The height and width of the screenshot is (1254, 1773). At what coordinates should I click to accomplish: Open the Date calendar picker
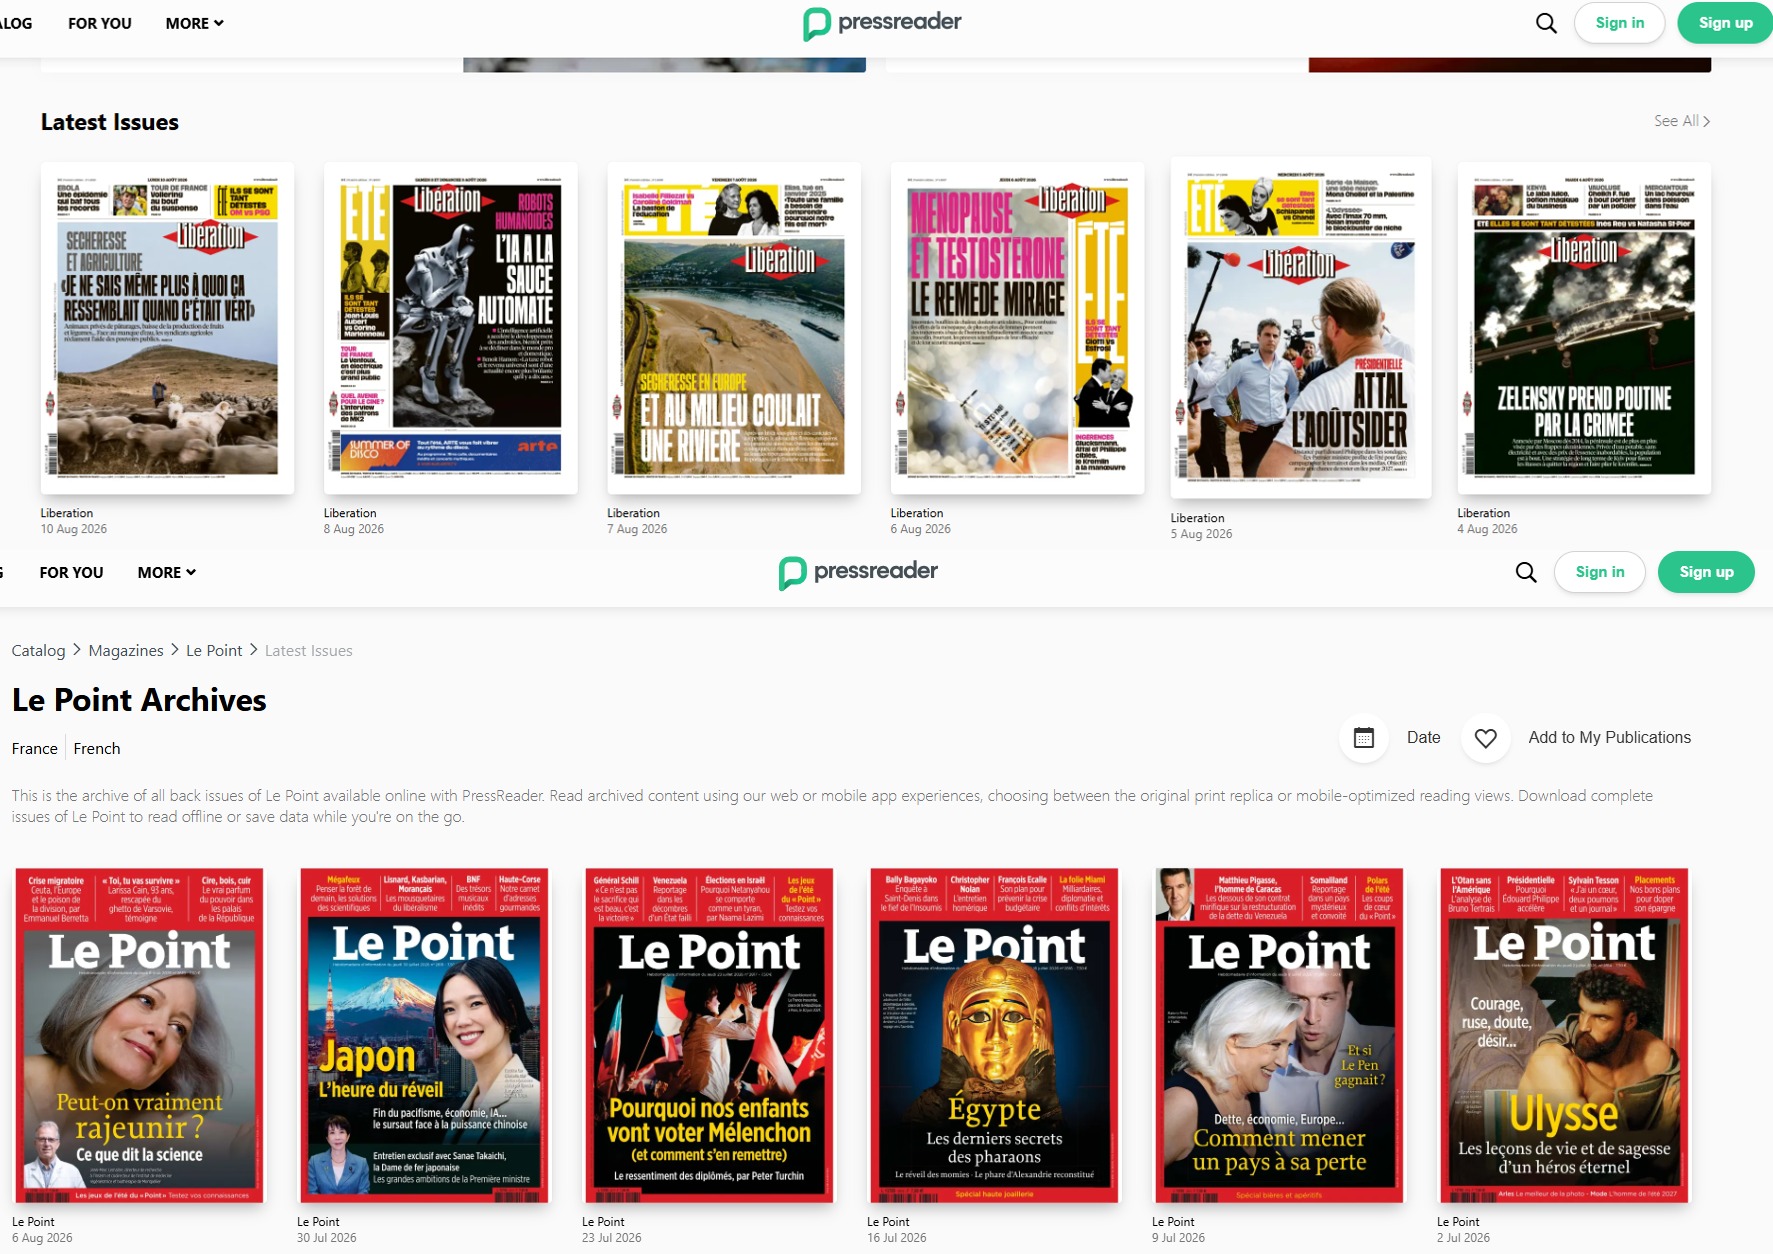[x=1364, y=738]
